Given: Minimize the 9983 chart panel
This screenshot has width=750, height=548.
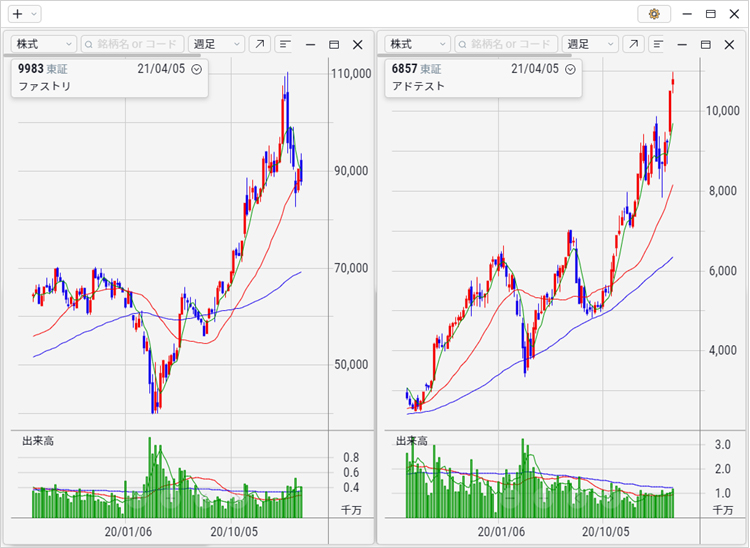Looking at the screenshot, I should point(310,45).
